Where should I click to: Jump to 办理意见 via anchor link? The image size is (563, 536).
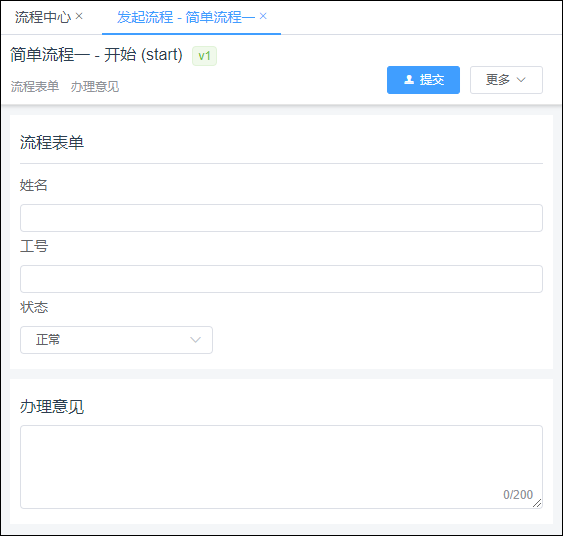(x=95, y=87)
